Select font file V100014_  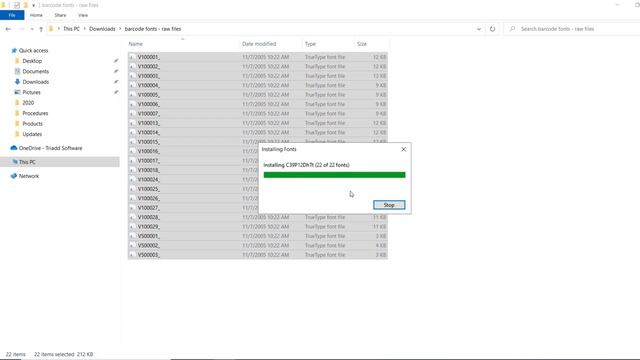click(258, 132)
